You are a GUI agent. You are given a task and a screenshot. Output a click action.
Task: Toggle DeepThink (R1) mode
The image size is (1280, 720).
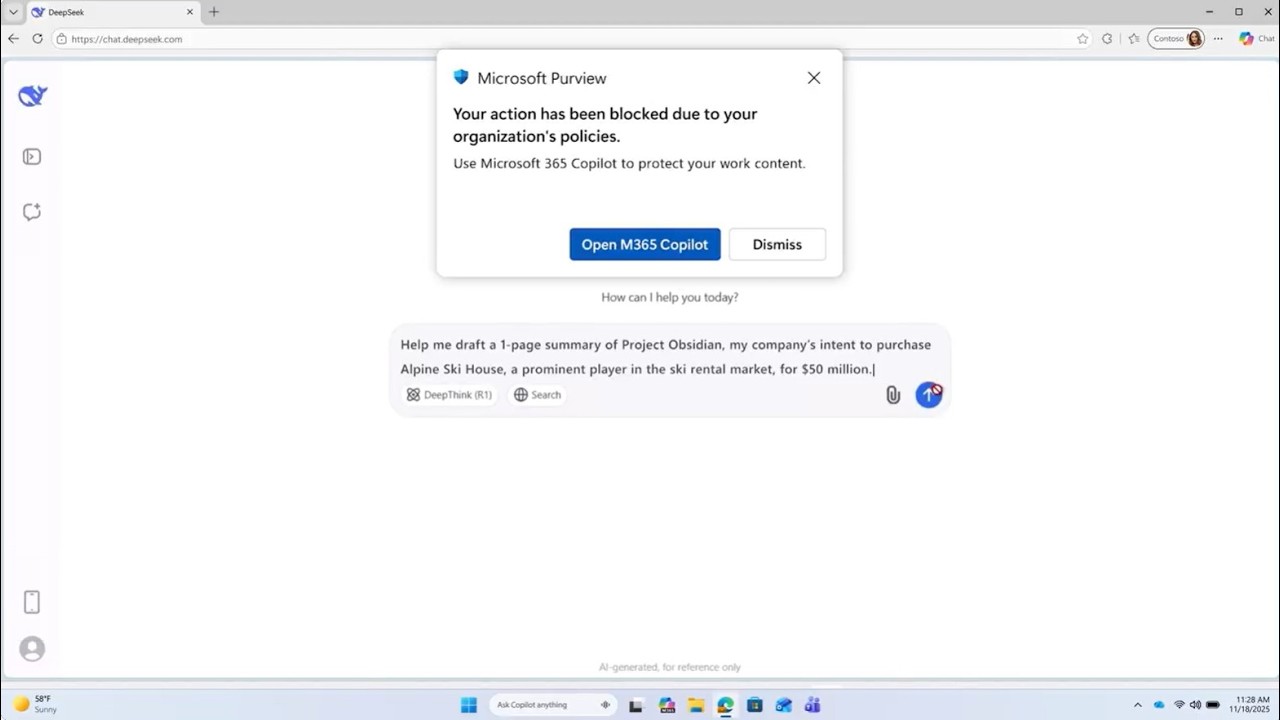pos(449,395)
